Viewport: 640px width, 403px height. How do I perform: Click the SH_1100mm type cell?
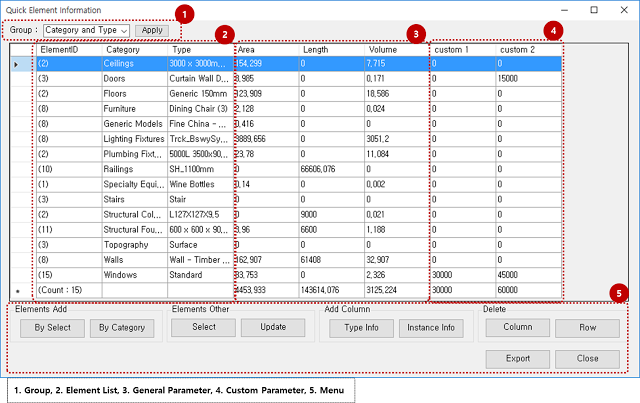pyautogui.click(x=200, y=169)
